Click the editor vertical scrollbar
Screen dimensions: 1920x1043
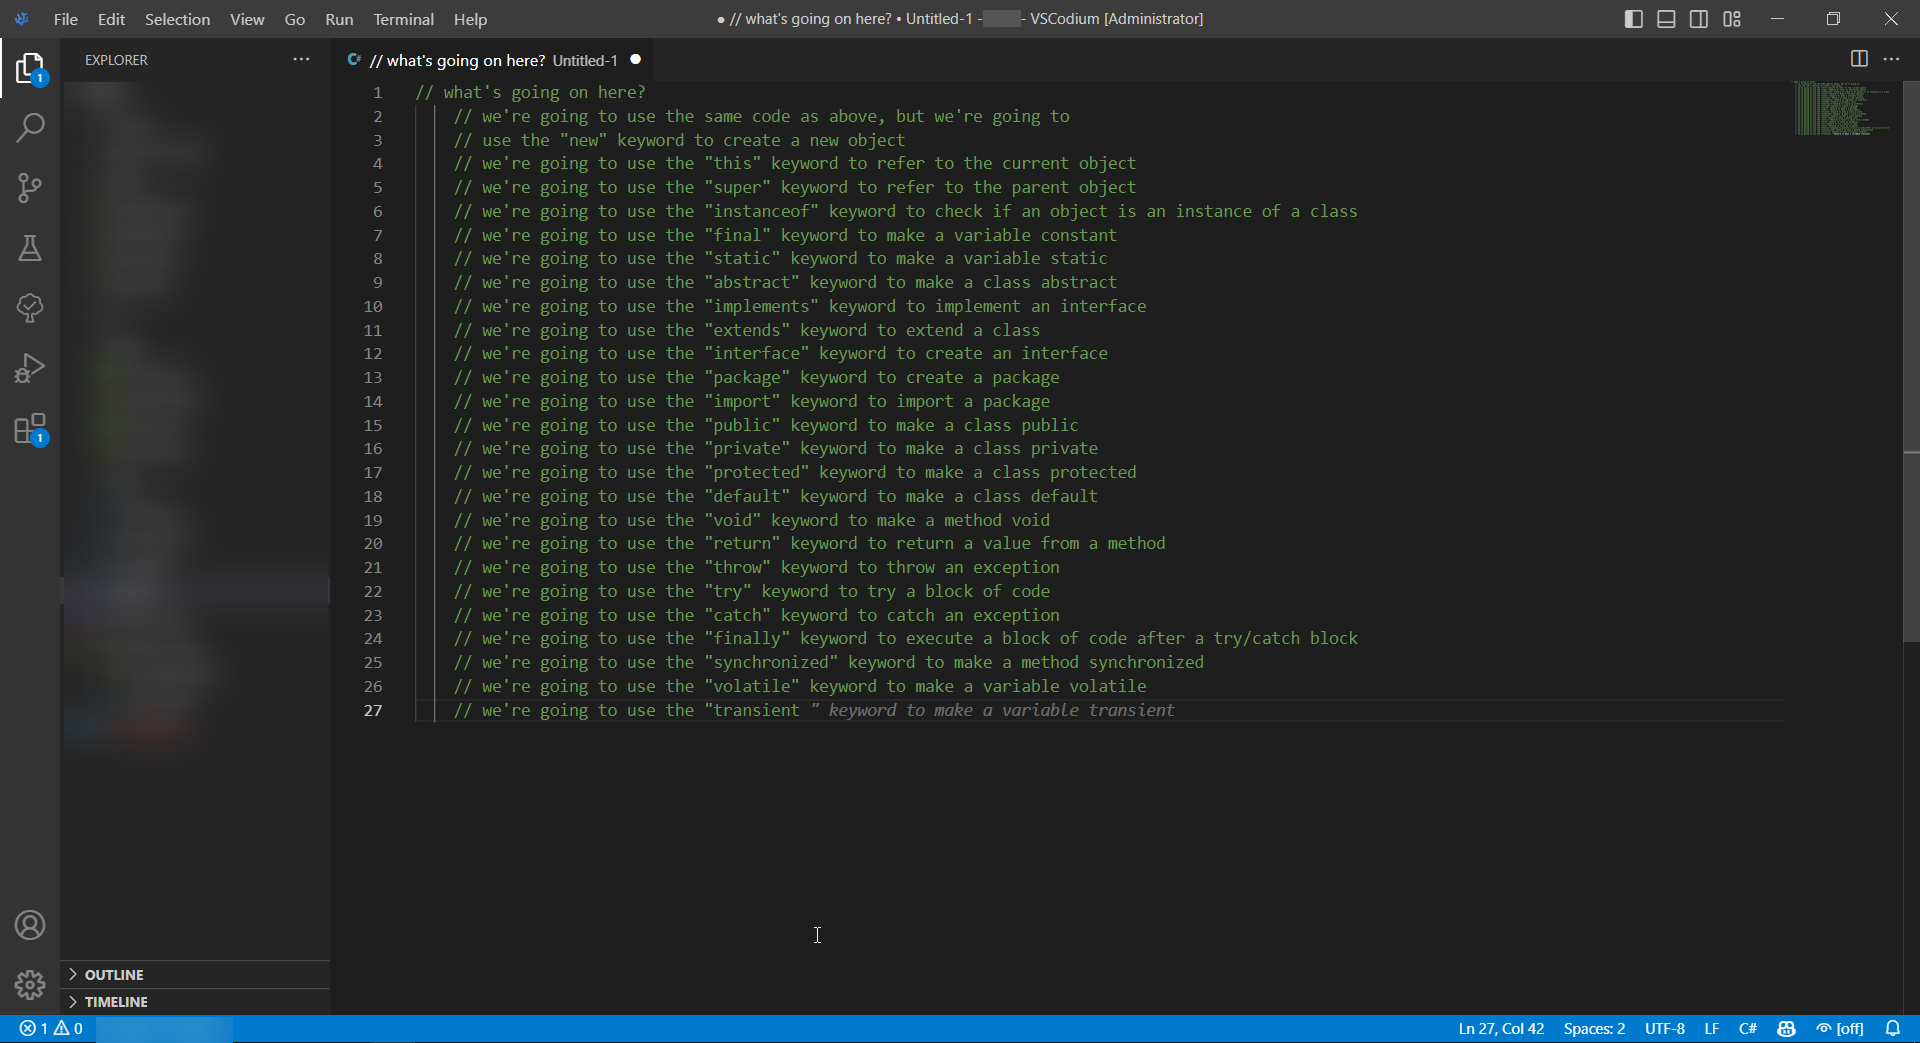click(1911, 361)
